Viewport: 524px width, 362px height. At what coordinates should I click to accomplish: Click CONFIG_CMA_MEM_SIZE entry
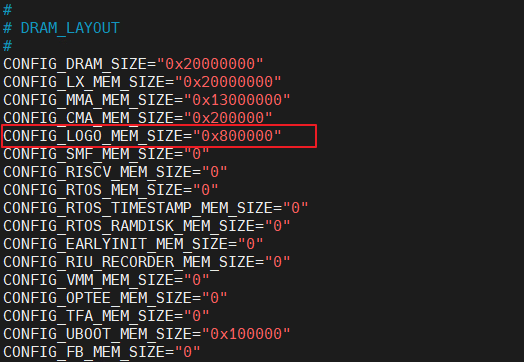pyautogui.click(x=138, y=118)
